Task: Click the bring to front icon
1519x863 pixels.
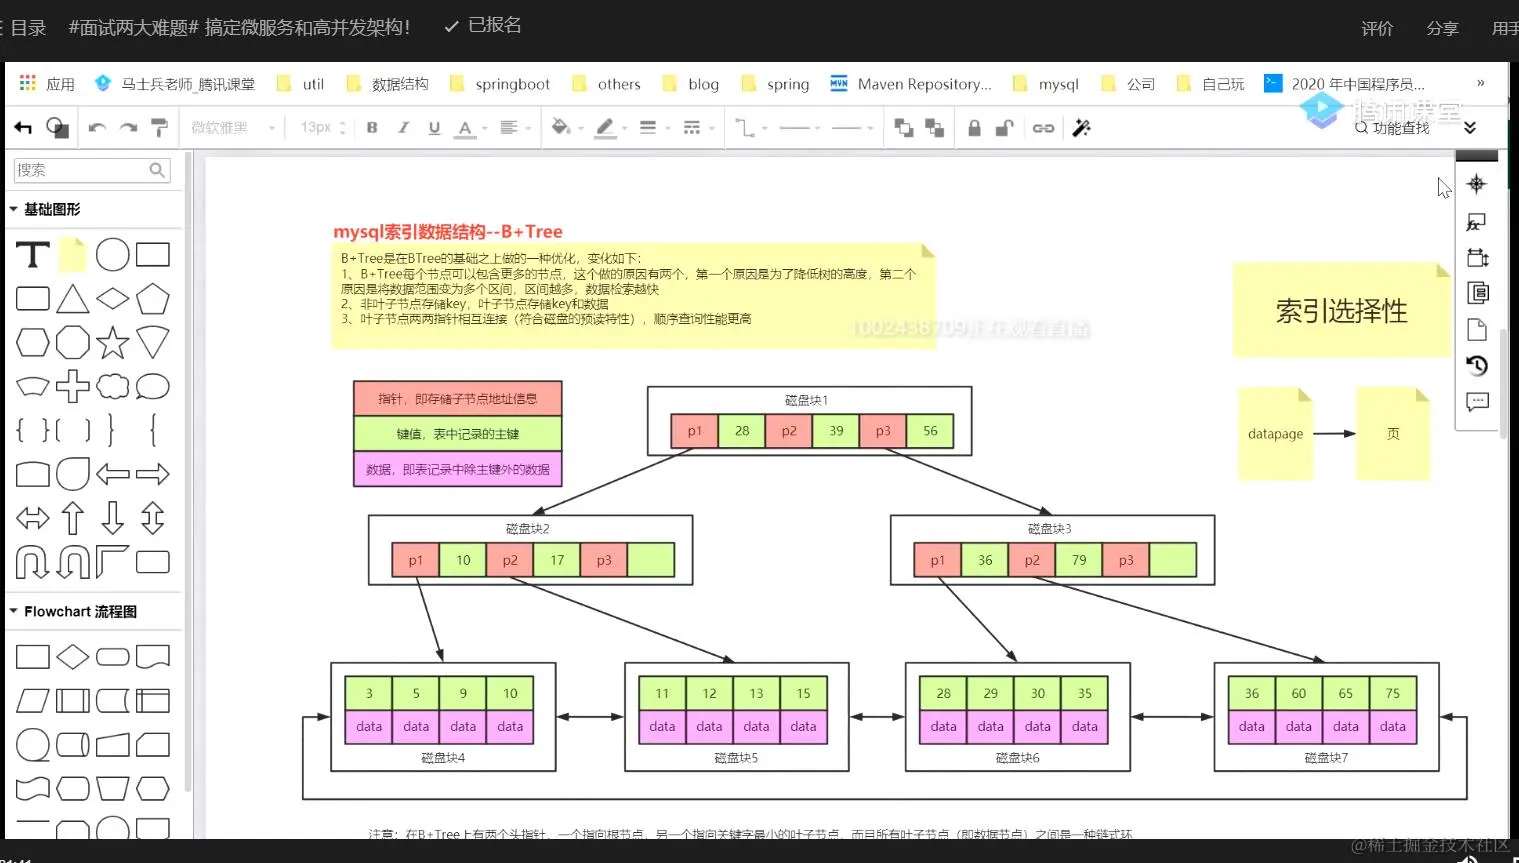Action: 904,127
